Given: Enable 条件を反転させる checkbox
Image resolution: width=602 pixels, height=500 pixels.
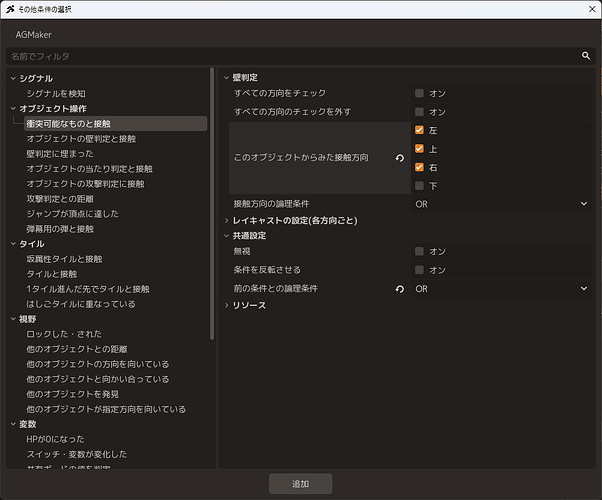Looking at the screenshot, I should tap(419, 270).
